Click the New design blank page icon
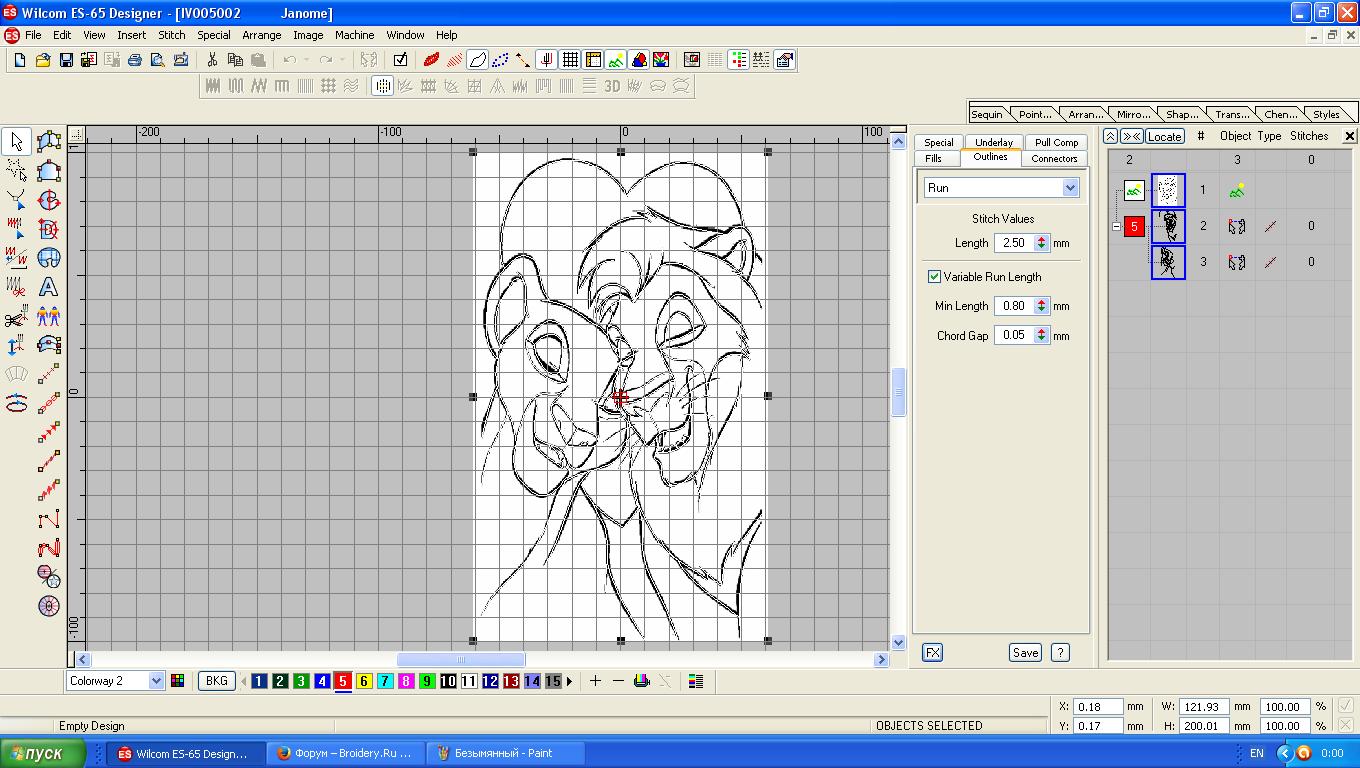1360x768 pixels. tap(19, 60)
